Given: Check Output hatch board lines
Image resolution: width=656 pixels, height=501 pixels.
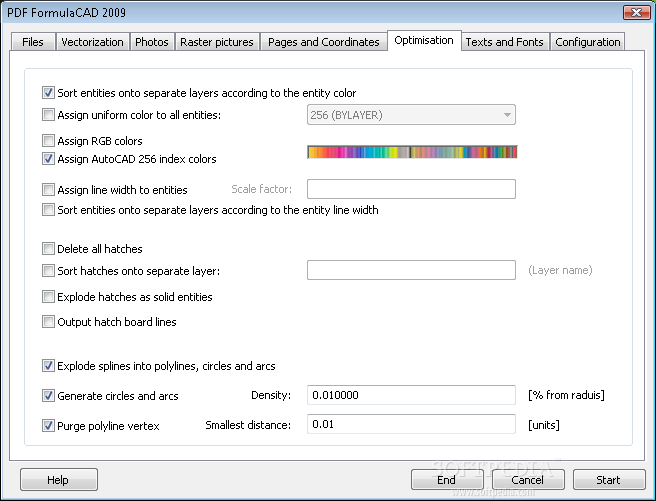Looking at the screenshot, I should (x=48, y=322).
